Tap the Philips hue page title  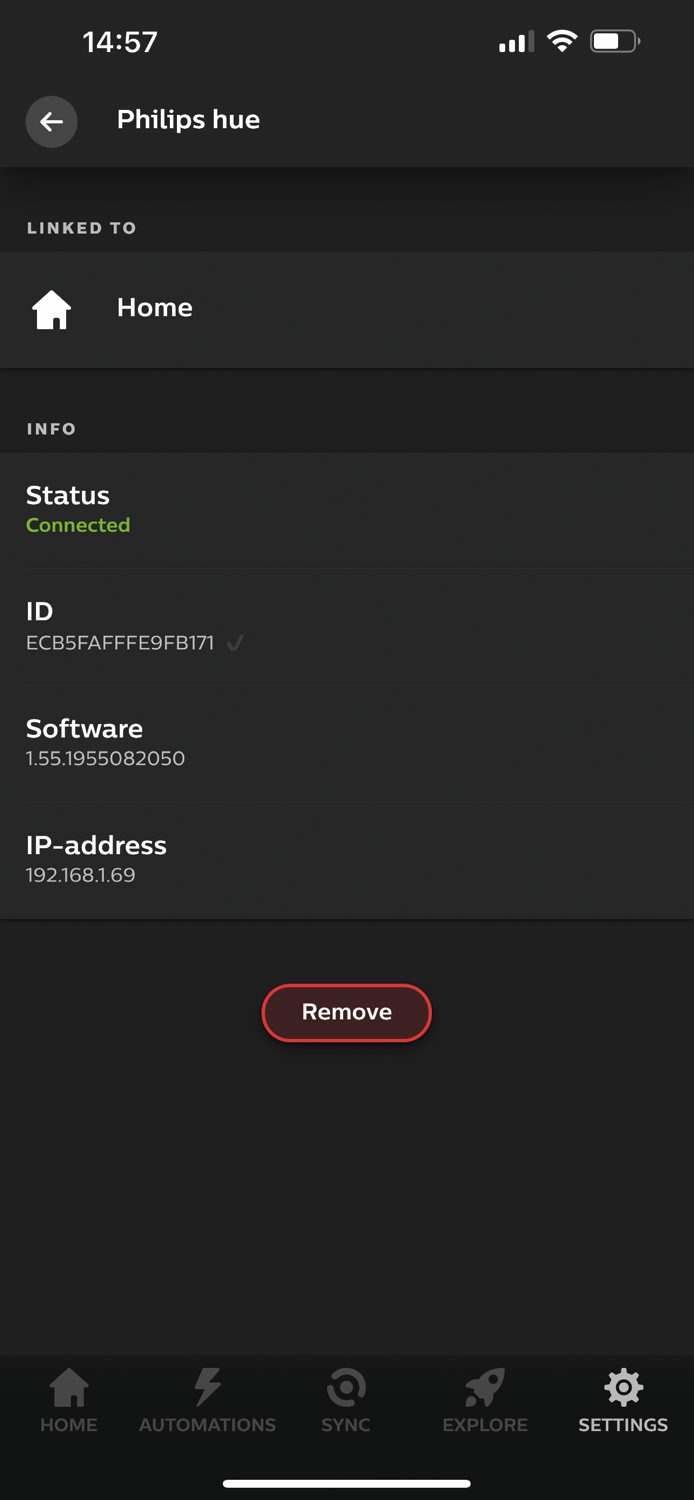pos(188,120)
